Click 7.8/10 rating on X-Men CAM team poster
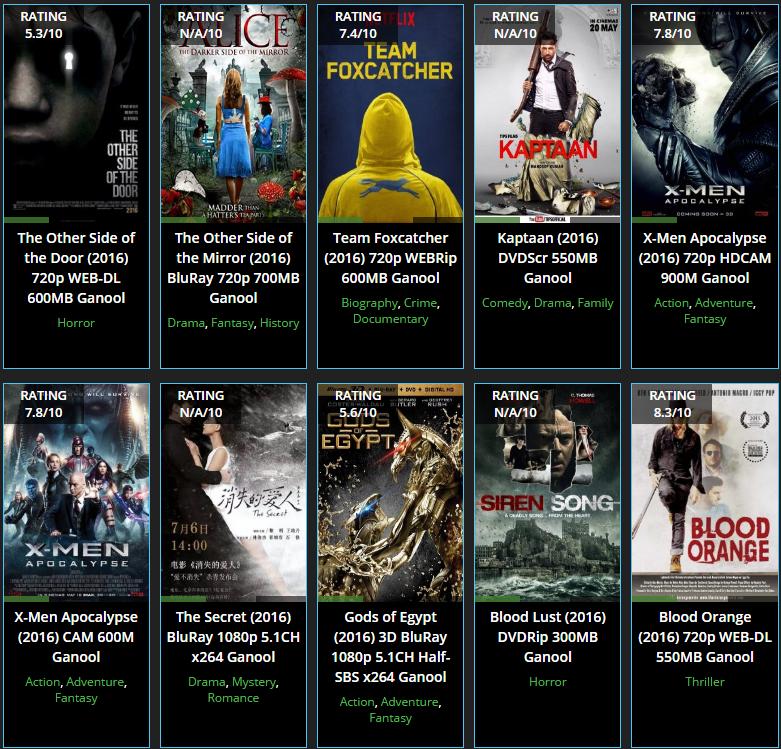This screenshot has width=781, height=749. pyautogui.click(x=44, y=404)
